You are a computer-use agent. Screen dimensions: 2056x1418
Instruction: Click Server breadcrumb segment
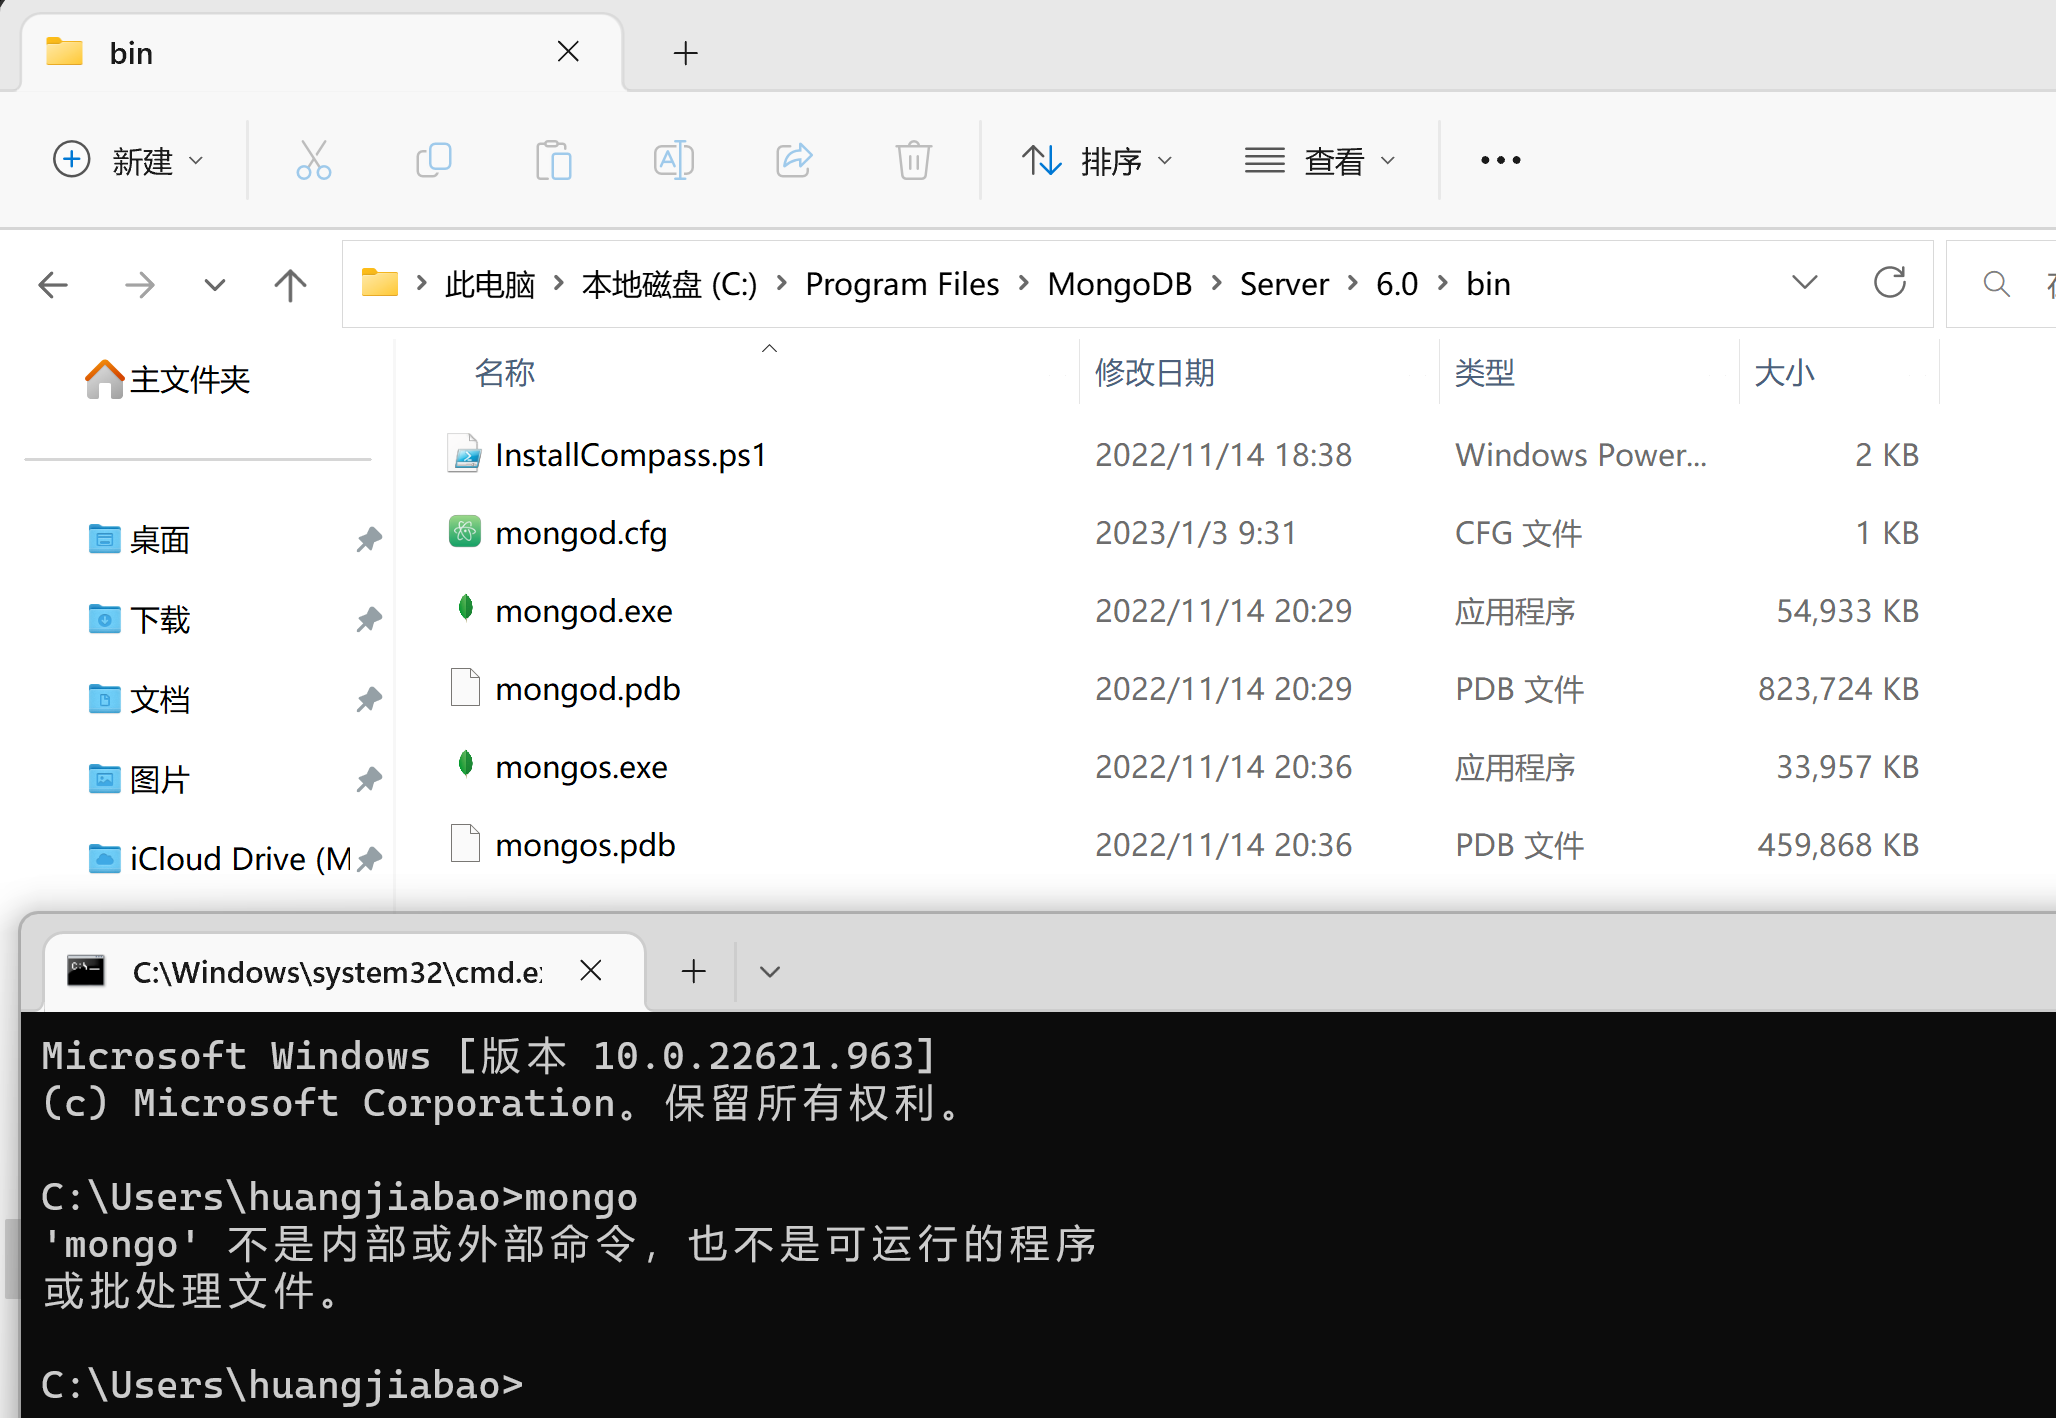tap(1284, 284)
